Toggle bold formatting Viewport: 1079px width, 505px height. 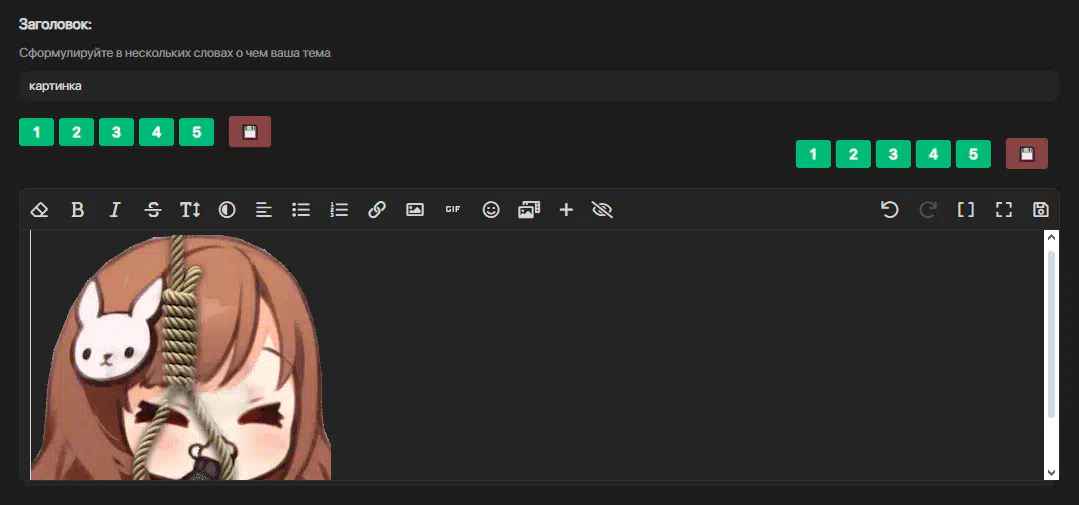pyautogui.click(x=77, y=210)
